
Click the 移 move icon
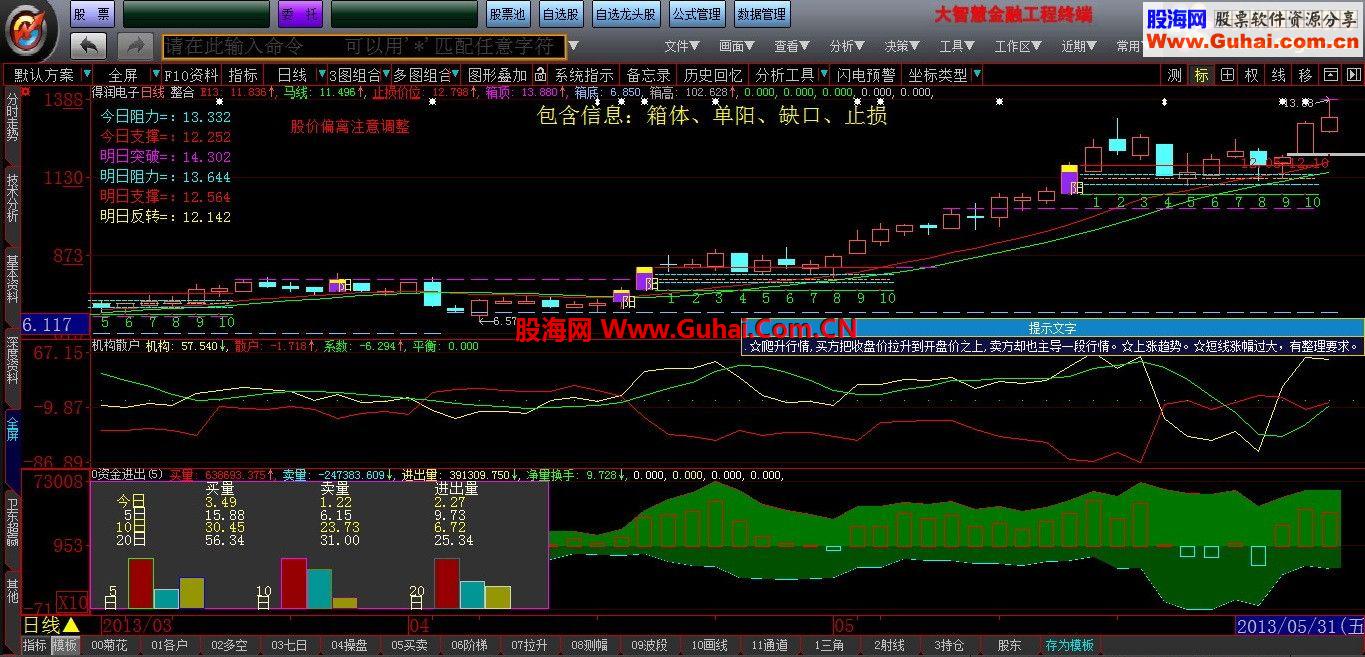coord(1305,75)
